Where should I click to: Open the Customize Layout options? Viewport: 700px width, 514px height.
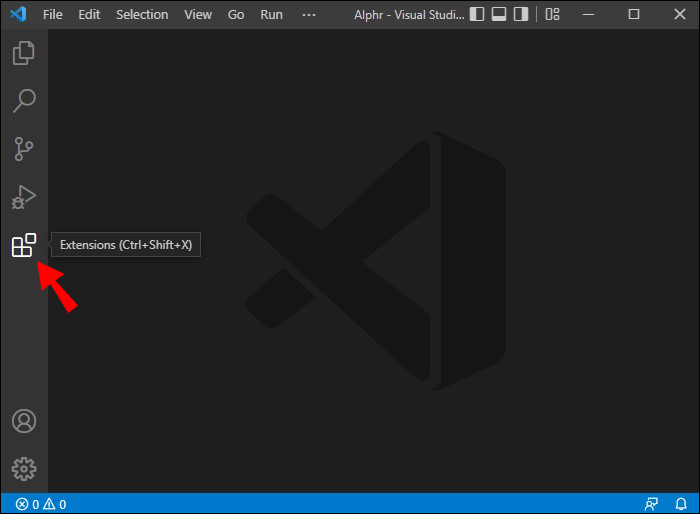point(553,15)
